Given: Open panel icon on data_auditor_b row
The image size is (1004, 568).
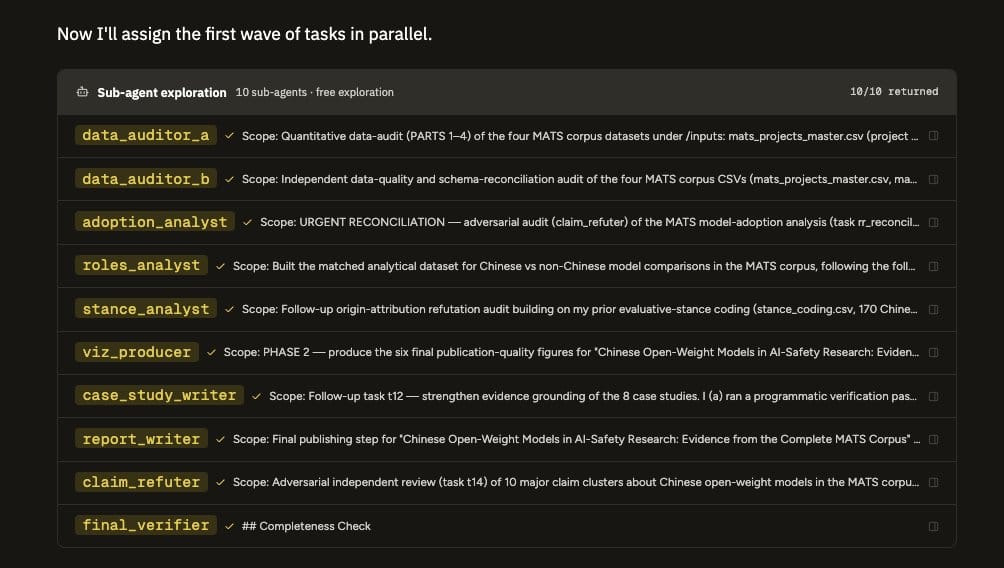Looking at the screenshot, I should [934, 179].
